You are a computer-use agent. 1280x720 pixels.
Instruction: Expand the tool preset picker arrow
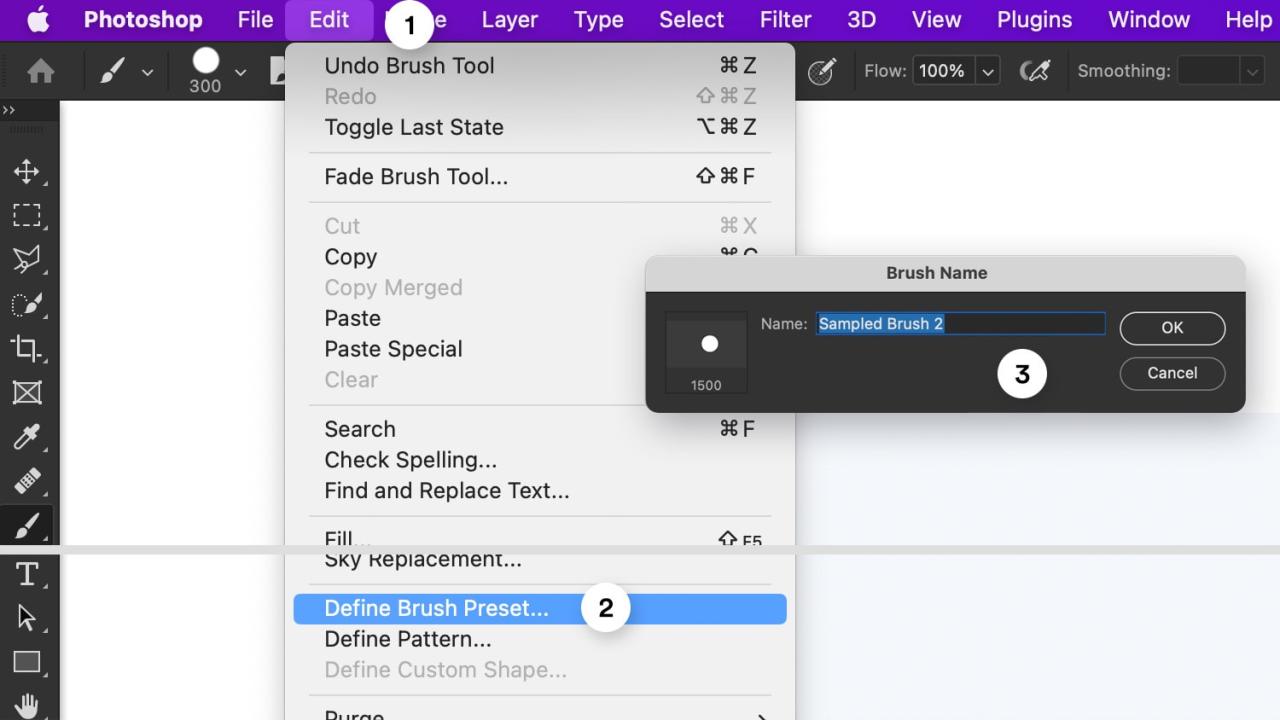[148, 72]
